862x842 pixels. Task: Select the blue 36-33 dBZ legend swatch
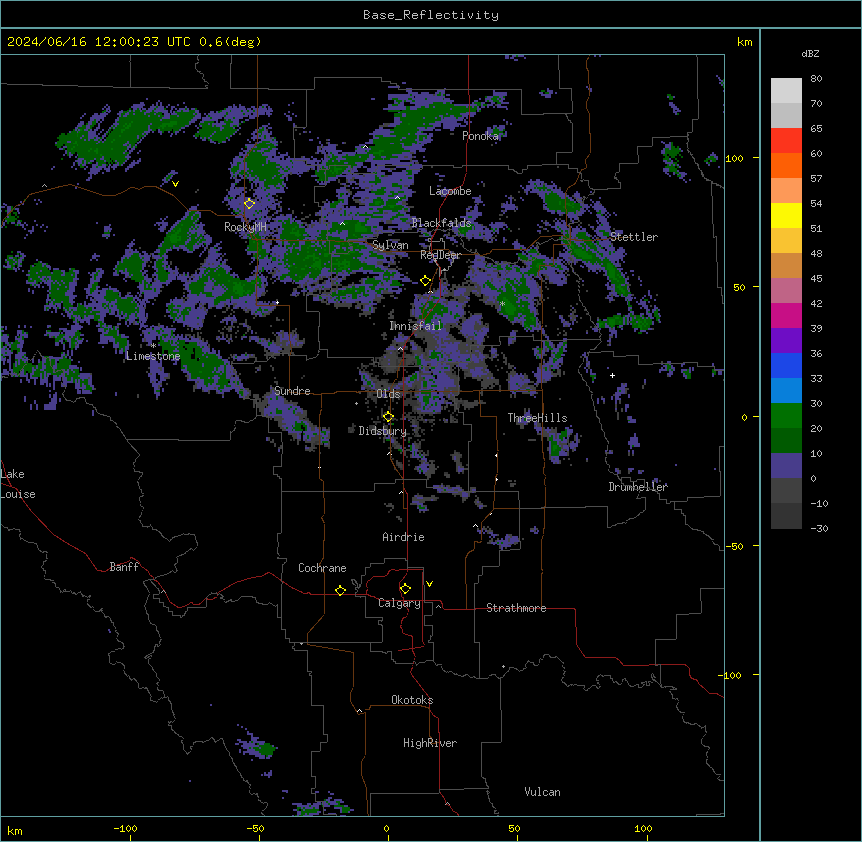[786, 365]
